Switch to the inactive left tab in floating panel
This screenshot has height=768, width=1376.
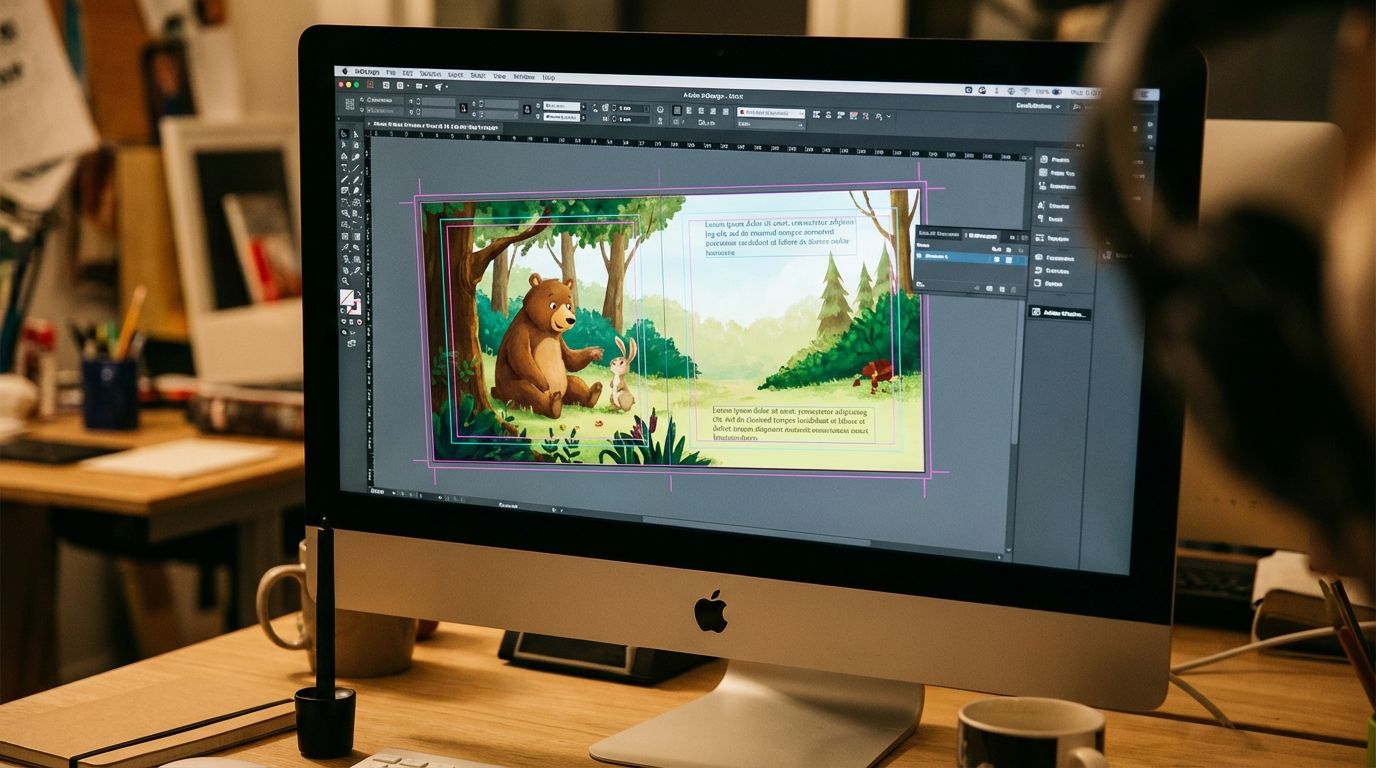point(938,234)
